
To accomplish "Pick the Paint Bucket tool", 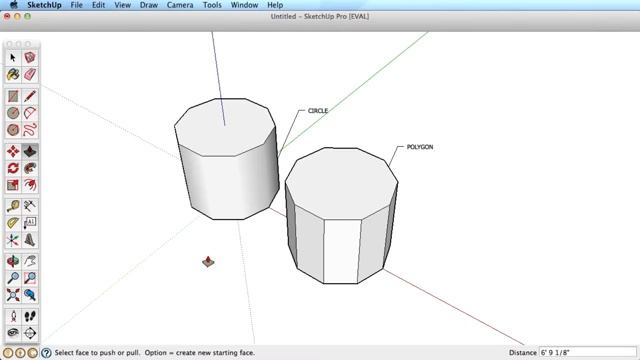I will coord(13,74).
